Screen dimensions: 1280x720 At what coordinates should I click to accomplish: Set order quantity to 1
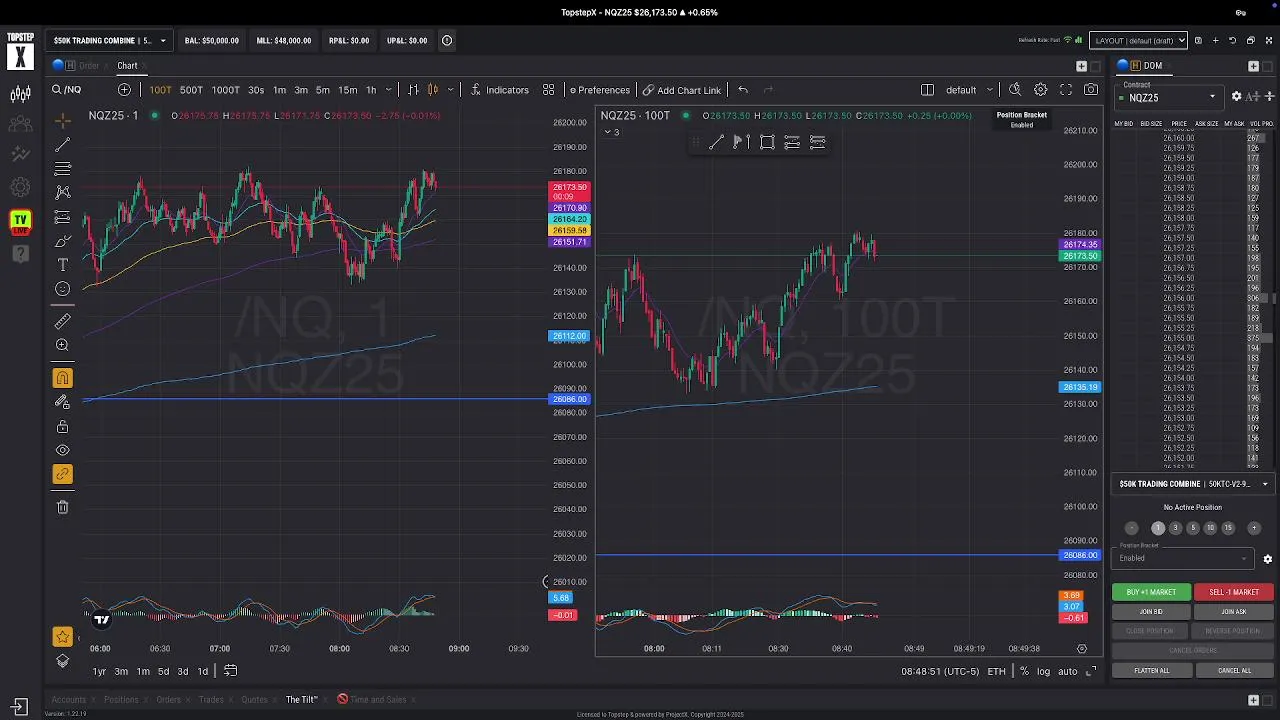pos(1158,528)
